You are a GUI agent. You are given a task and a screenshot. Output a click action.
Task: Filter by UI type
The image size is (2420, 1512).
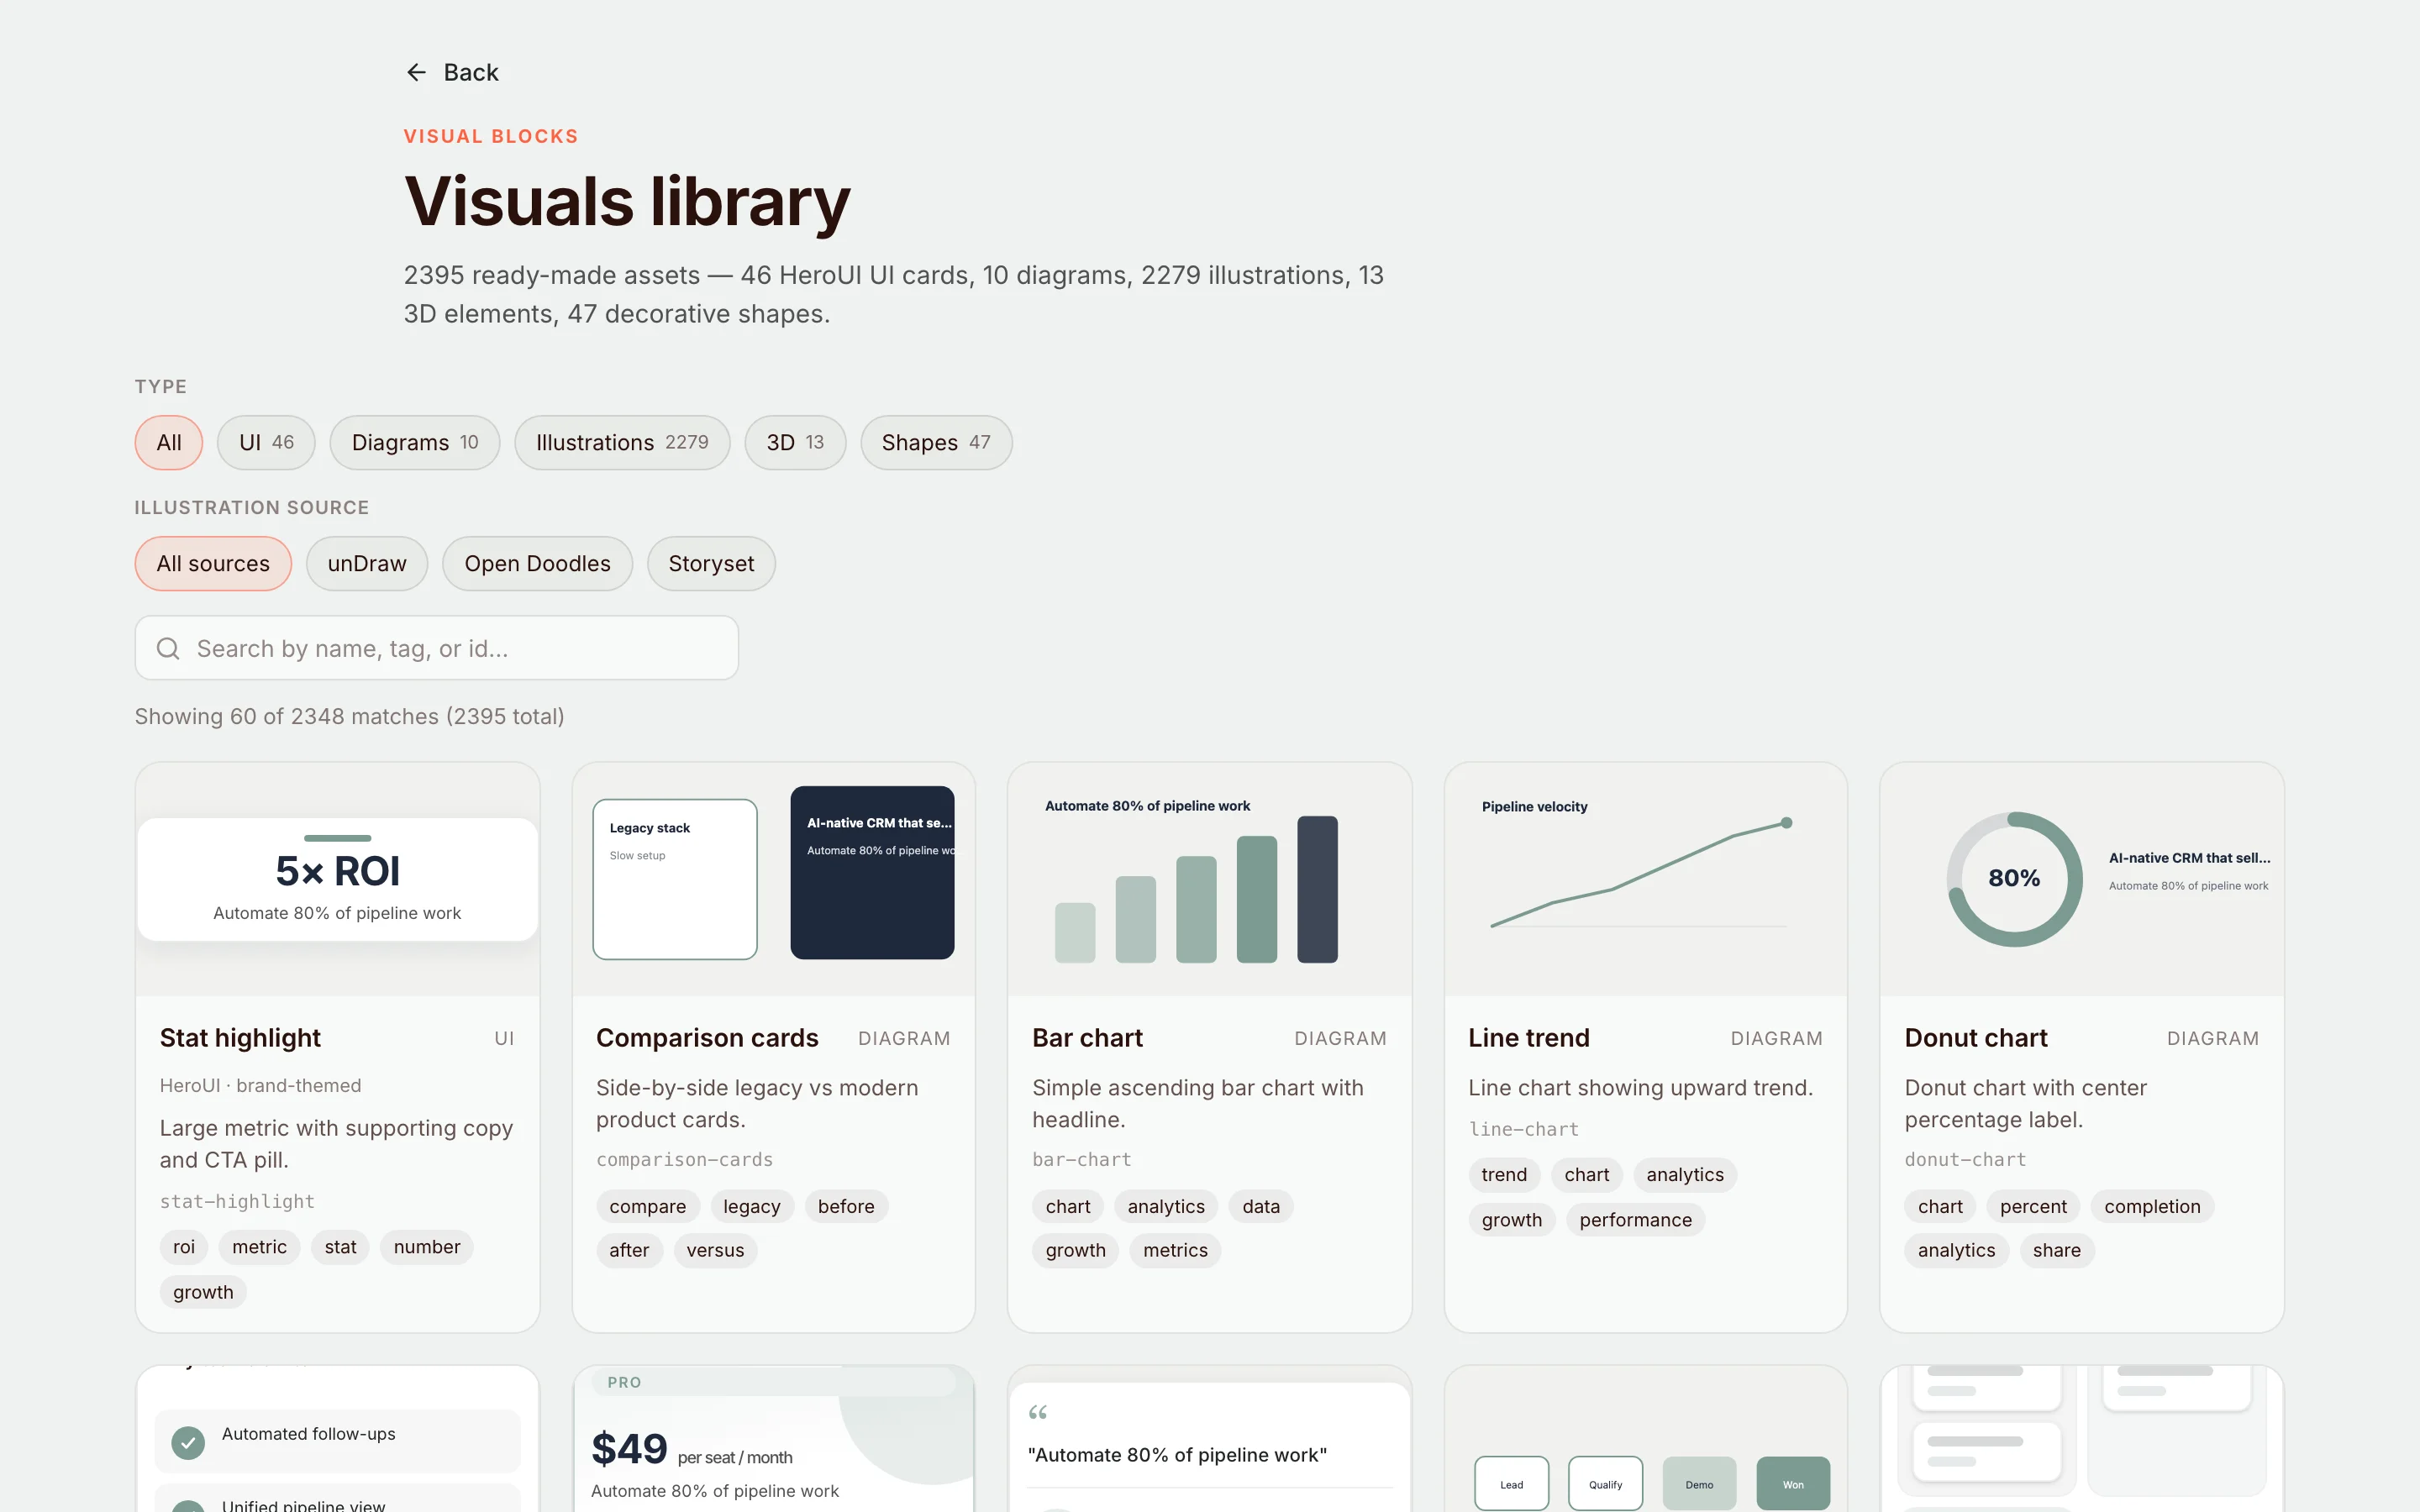click(266, 442)
